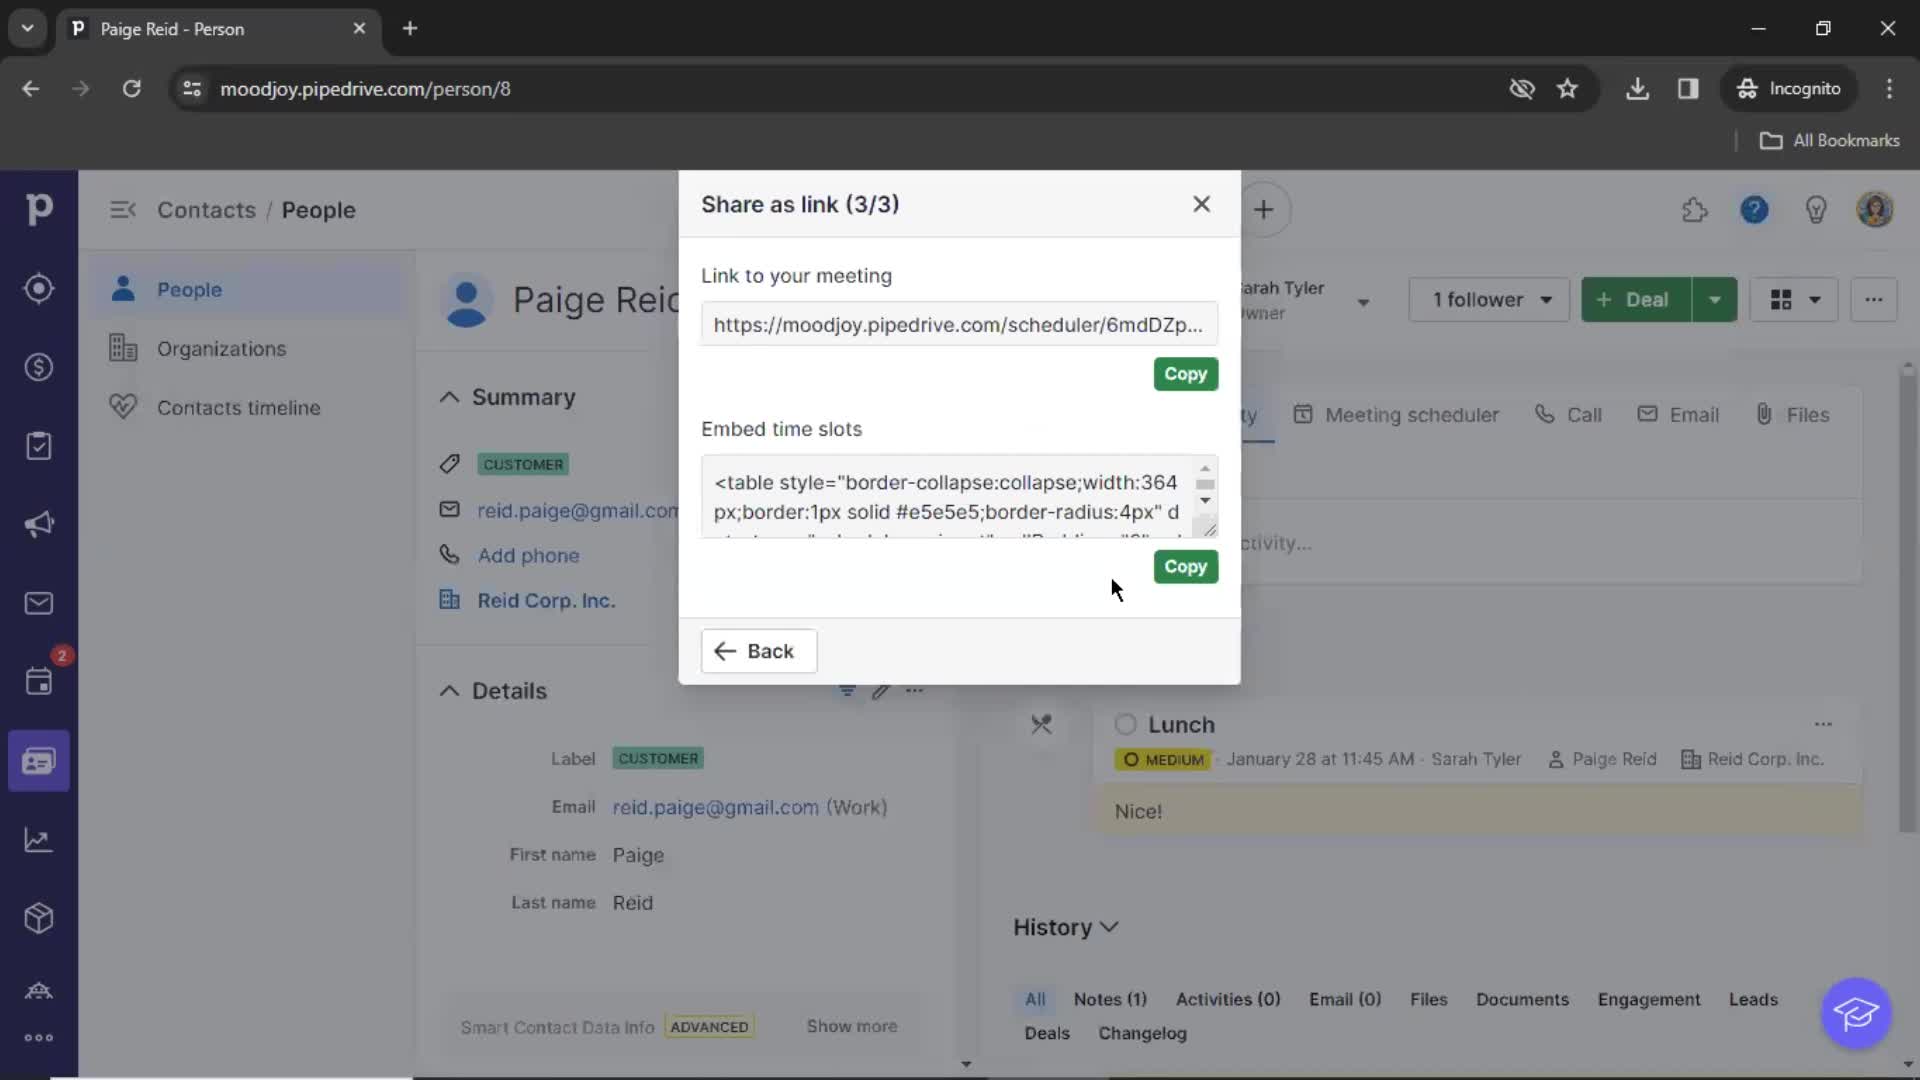The image size is (1920, 1080).
Task: Click the Deal options dropdown arrow
Action: click(x=1714, y=299)
